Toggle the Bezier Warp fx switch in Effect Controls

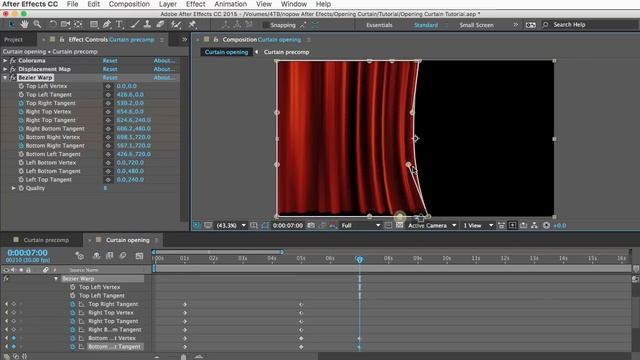pyautogui.click(x=13, y=78)
